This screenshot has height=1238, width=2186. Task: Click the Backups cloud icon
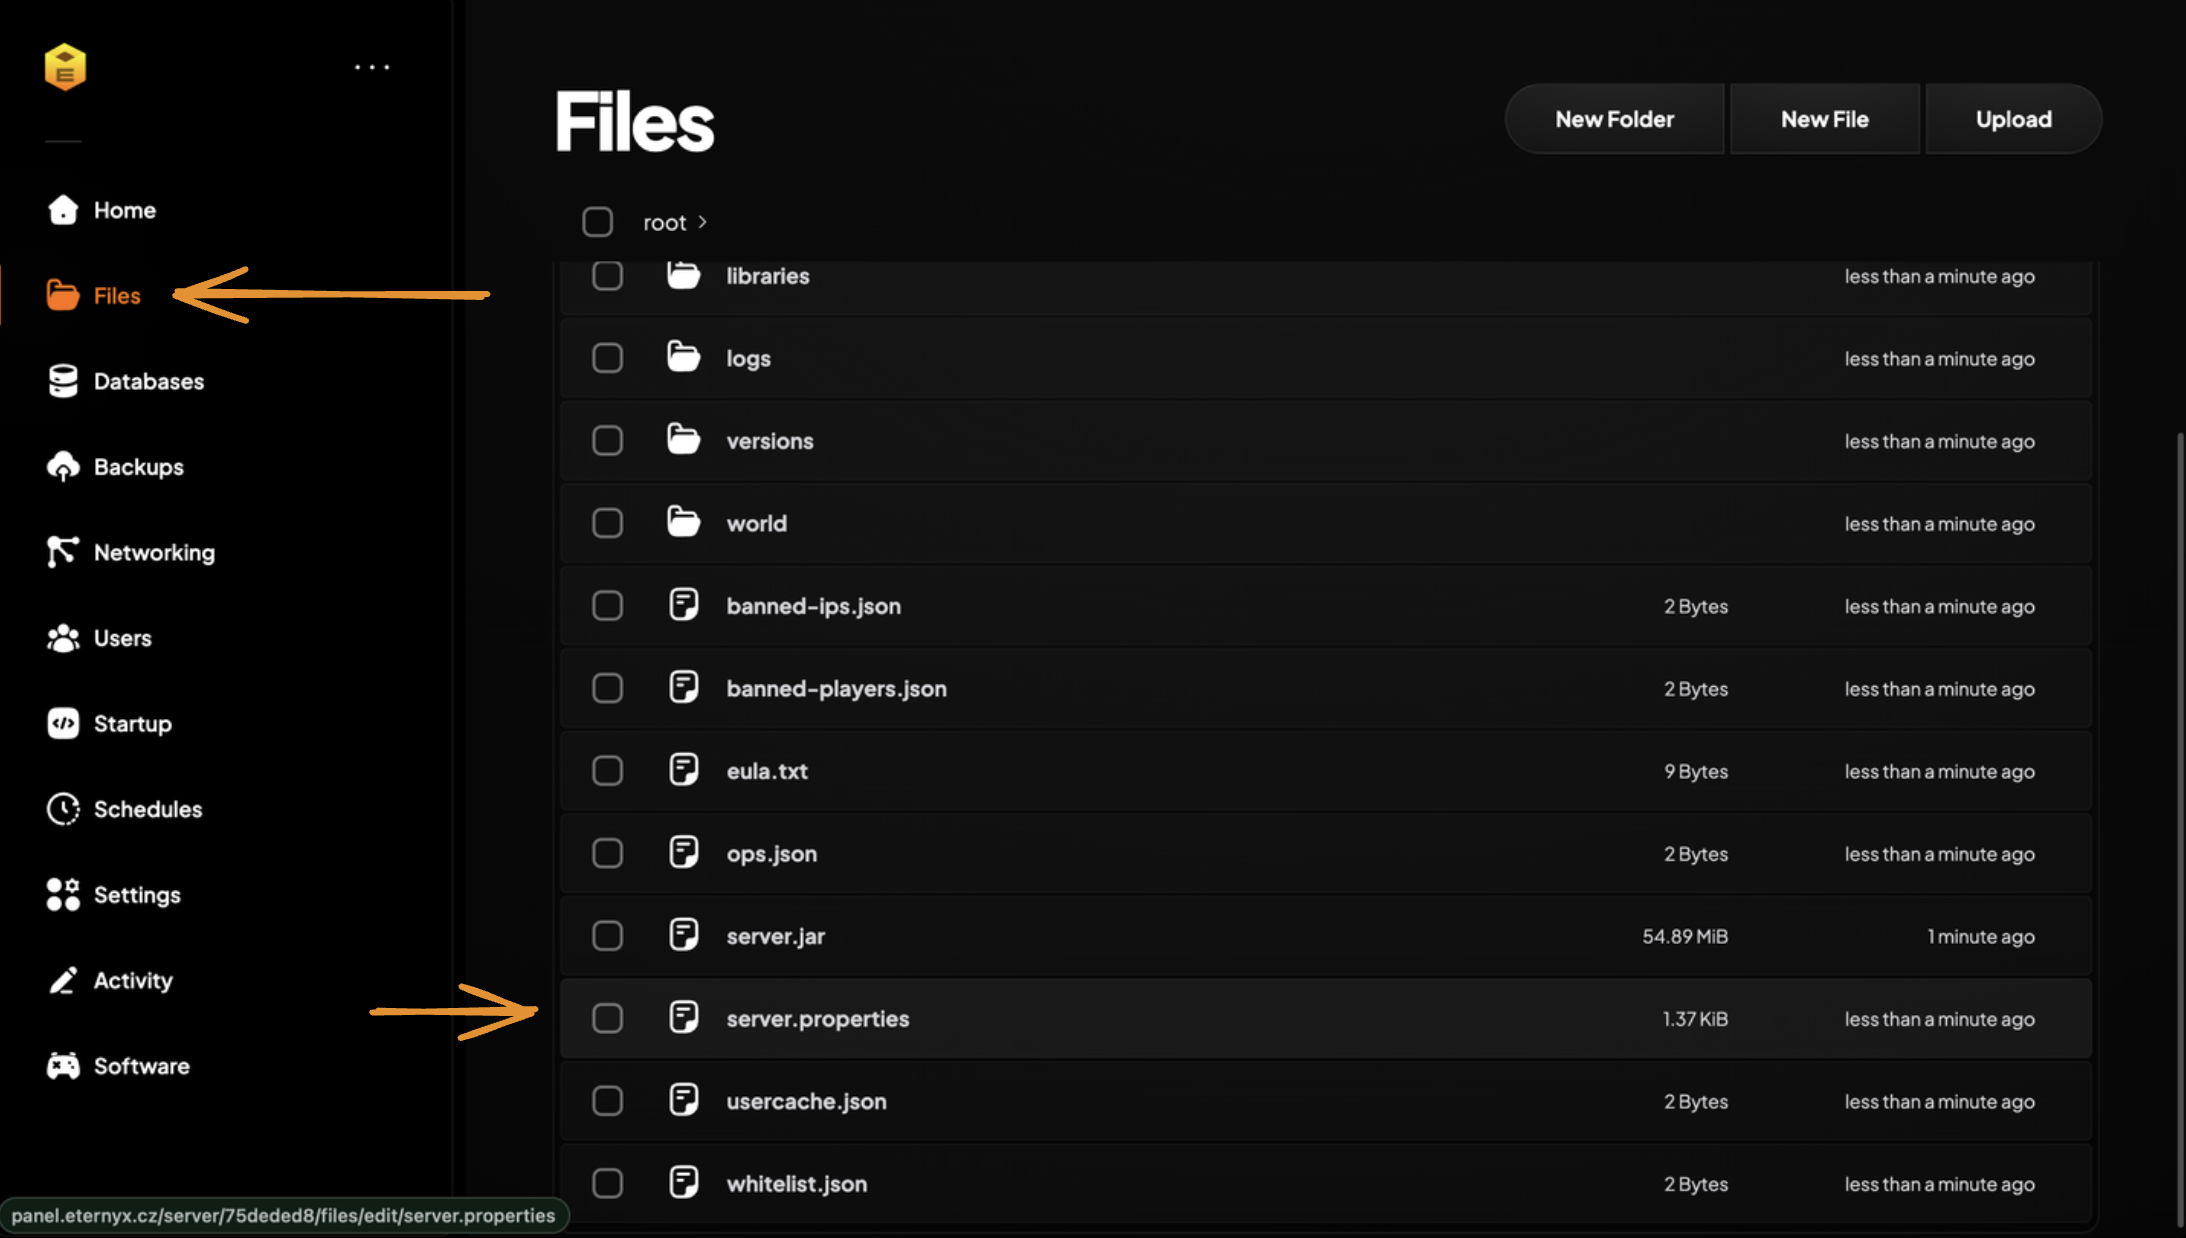(x=63, y=467)
